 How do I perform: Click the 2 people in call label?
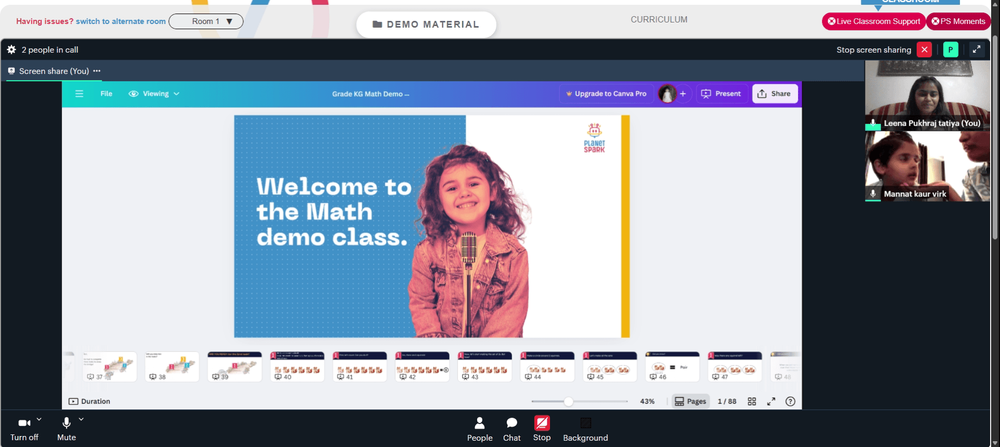[x=50, y=50]
